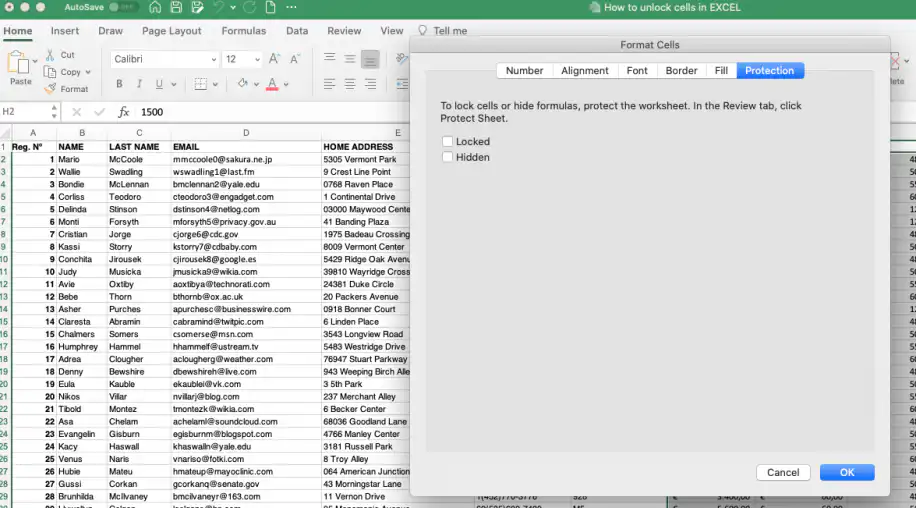
Task: Click the Cancel button in Format Cells
Action: coord(783,472)
